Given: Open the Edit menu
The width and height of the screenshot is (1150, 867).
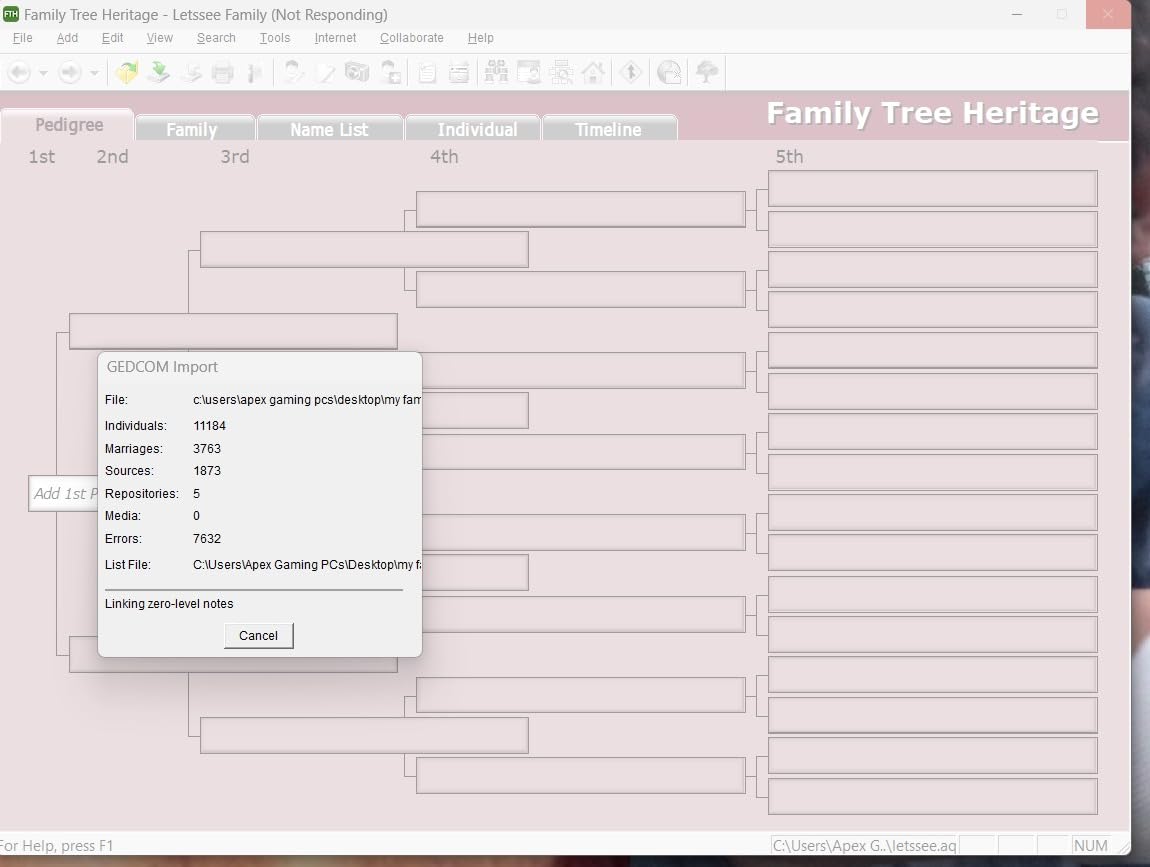Looking at the screenshot, I should (x=112, y=37).
